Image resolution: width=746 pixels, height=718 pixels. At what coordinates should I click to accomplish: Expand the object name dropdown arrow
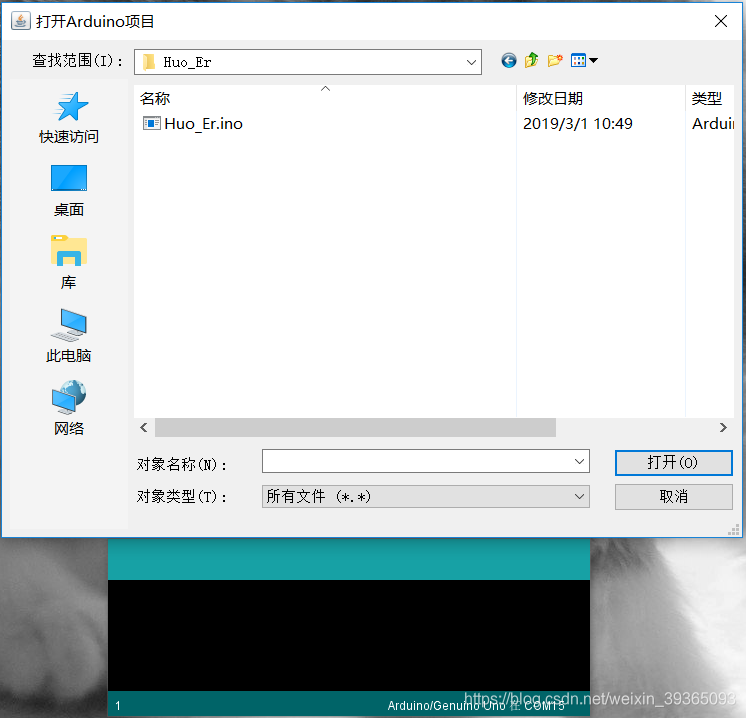579,462
